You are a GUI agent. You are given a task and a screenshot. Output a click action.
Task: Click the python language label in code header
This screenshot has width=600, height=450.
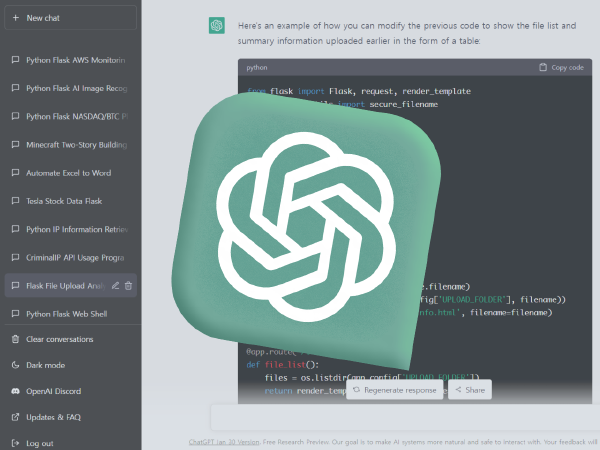257,67
